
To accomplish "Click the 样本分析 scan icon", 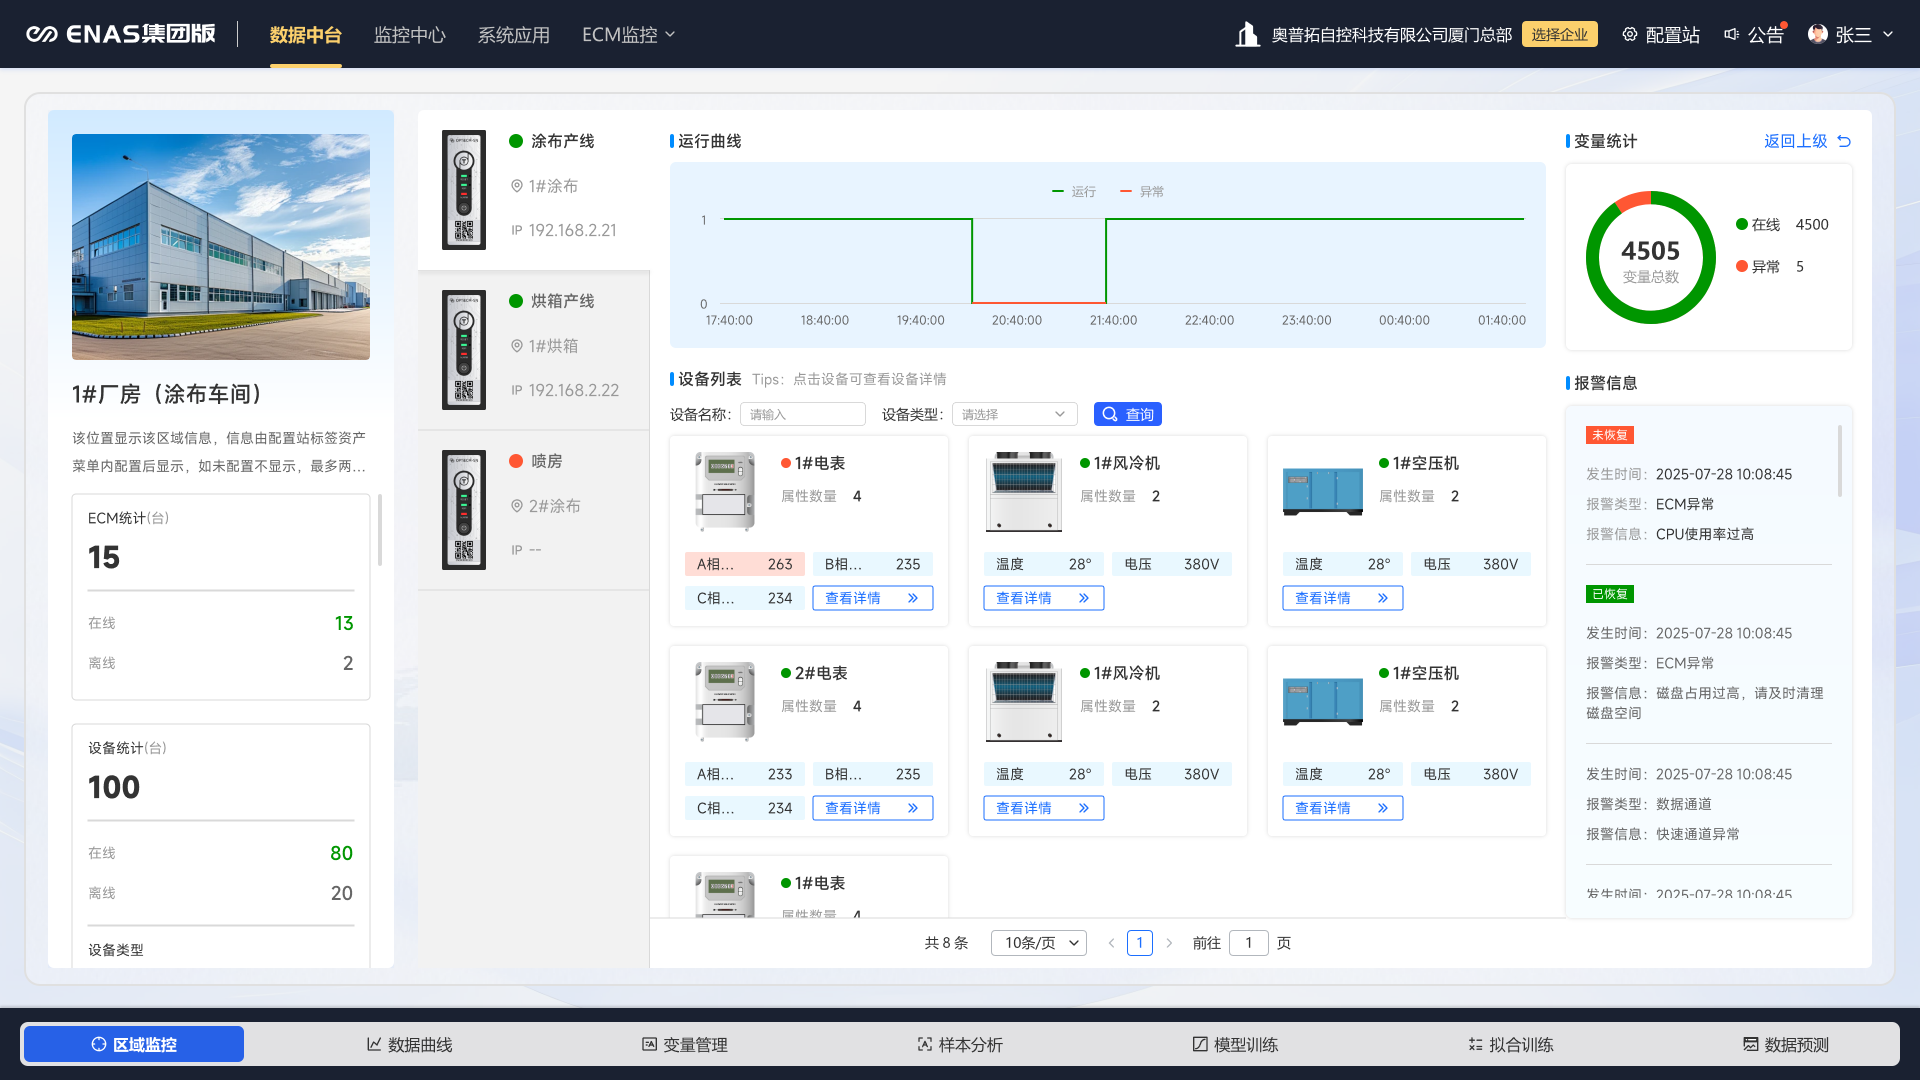I will [x=925, y=1044].
